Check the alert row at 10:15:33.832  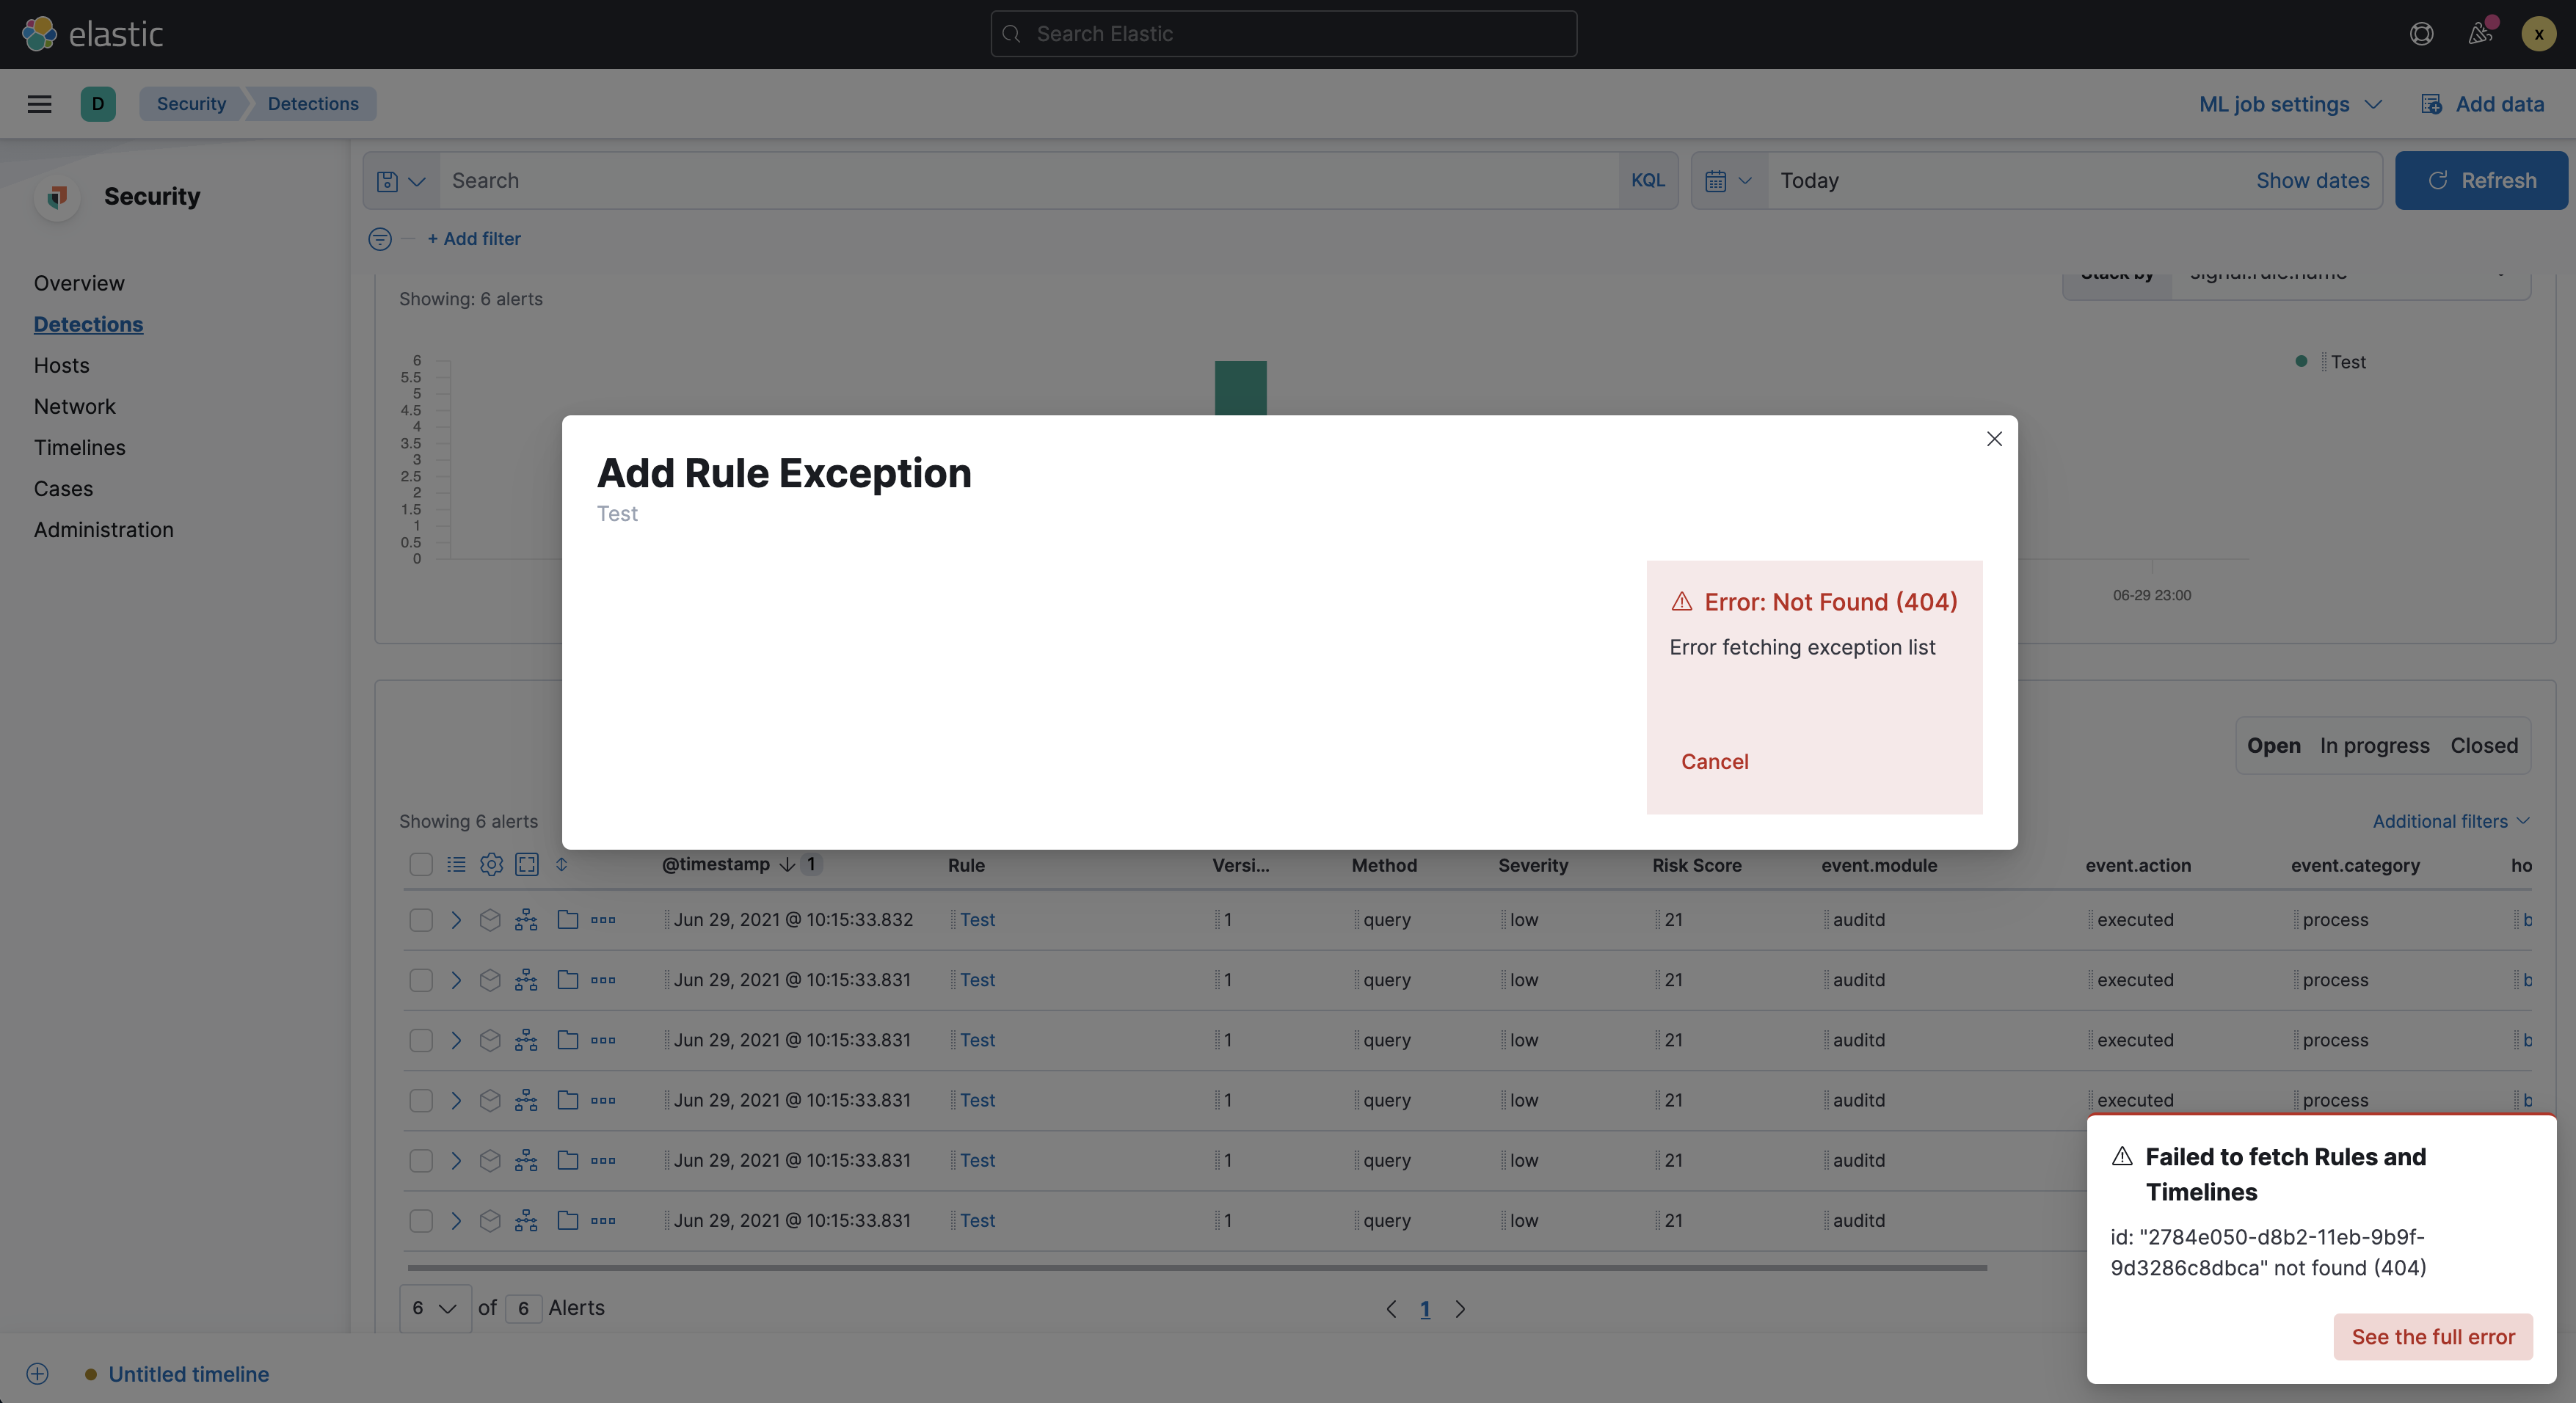pos(421,919)
